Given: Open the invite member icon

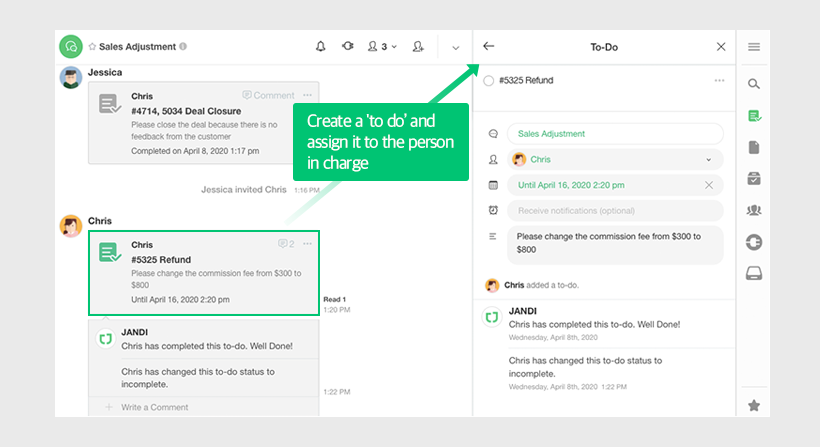Looking at the screenshot, I should pyautogui.click(x=417, y=47).
